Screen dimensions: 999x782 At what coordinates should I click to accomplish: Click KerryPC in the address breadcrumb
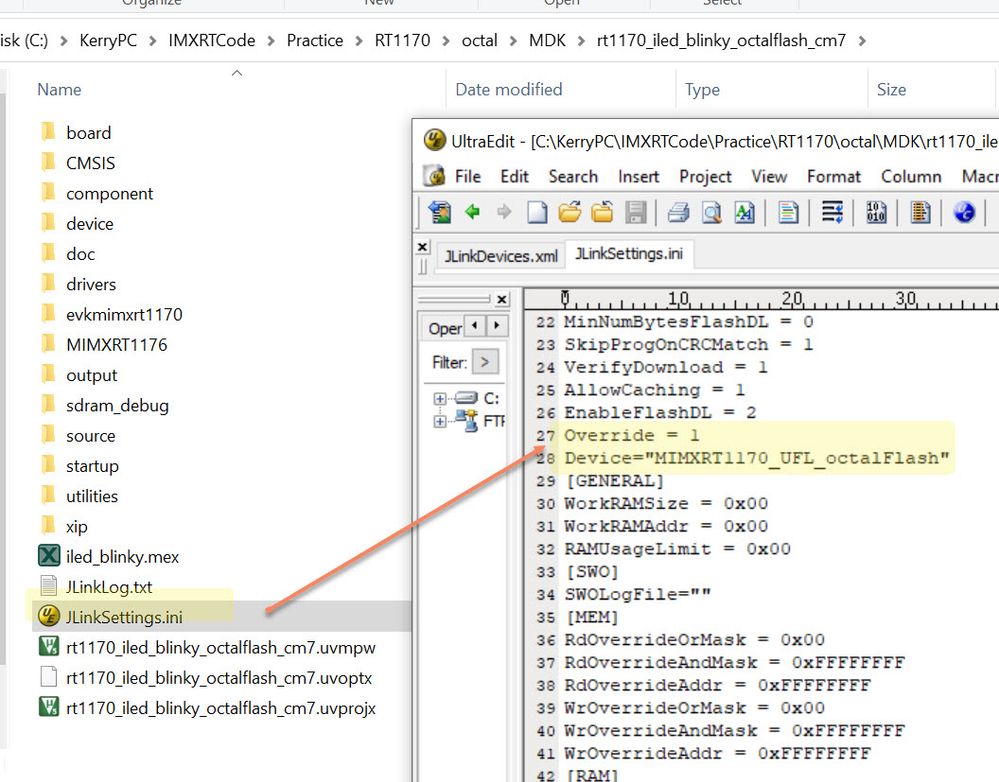(x=108, y=41)
